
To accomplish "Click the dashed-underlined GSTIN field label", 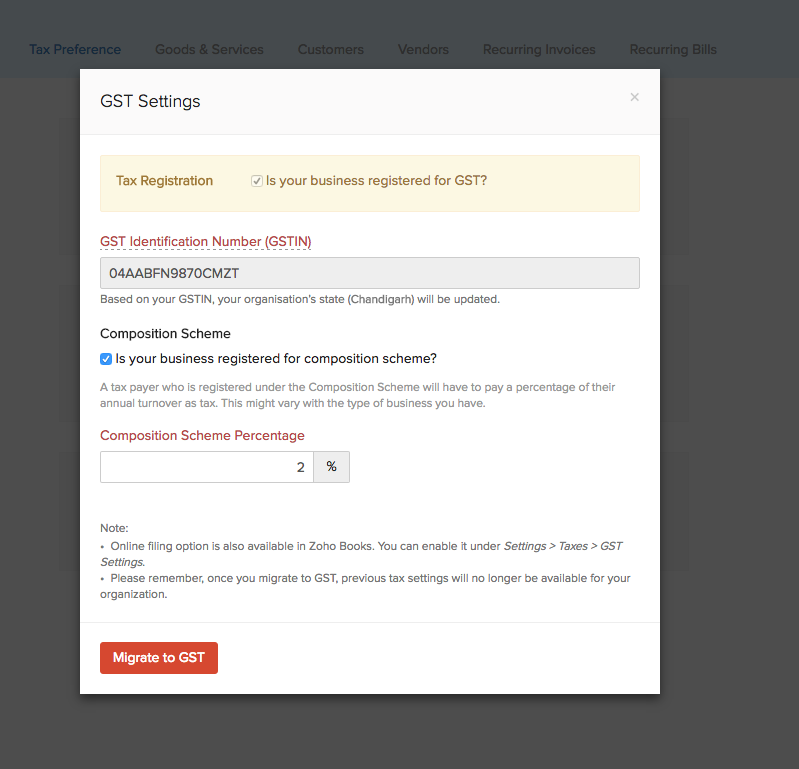I will [x=205, y=242].
